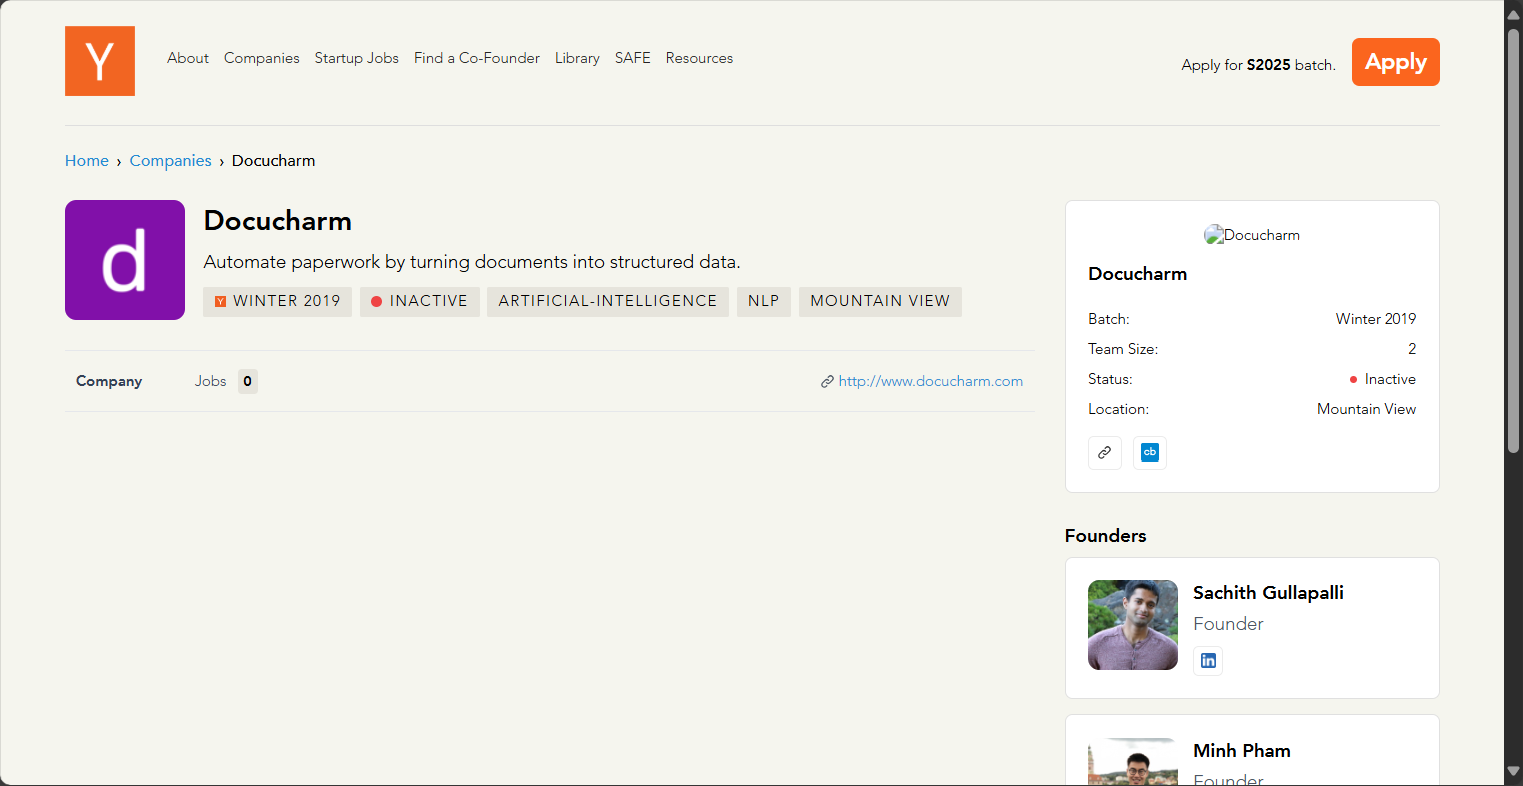Click the Minh Pham founder name
1523x786 pixels.
(x=1242, y=751)
